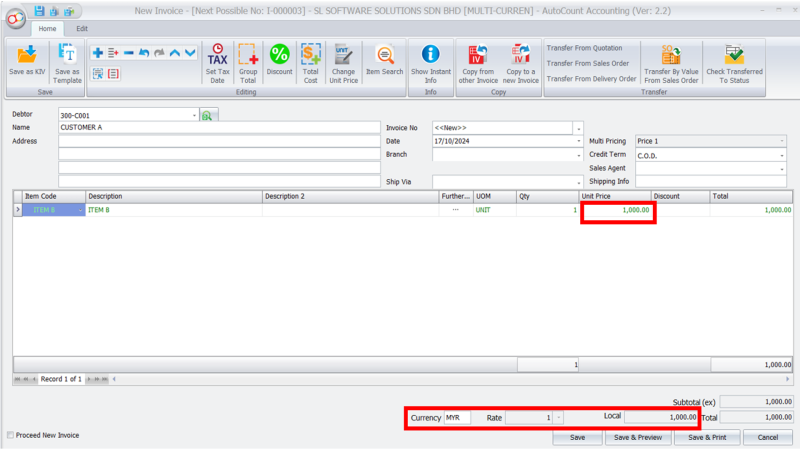
Task: Click the red-bracket list icon in Editing group
Action: click(x=113, y=74)
